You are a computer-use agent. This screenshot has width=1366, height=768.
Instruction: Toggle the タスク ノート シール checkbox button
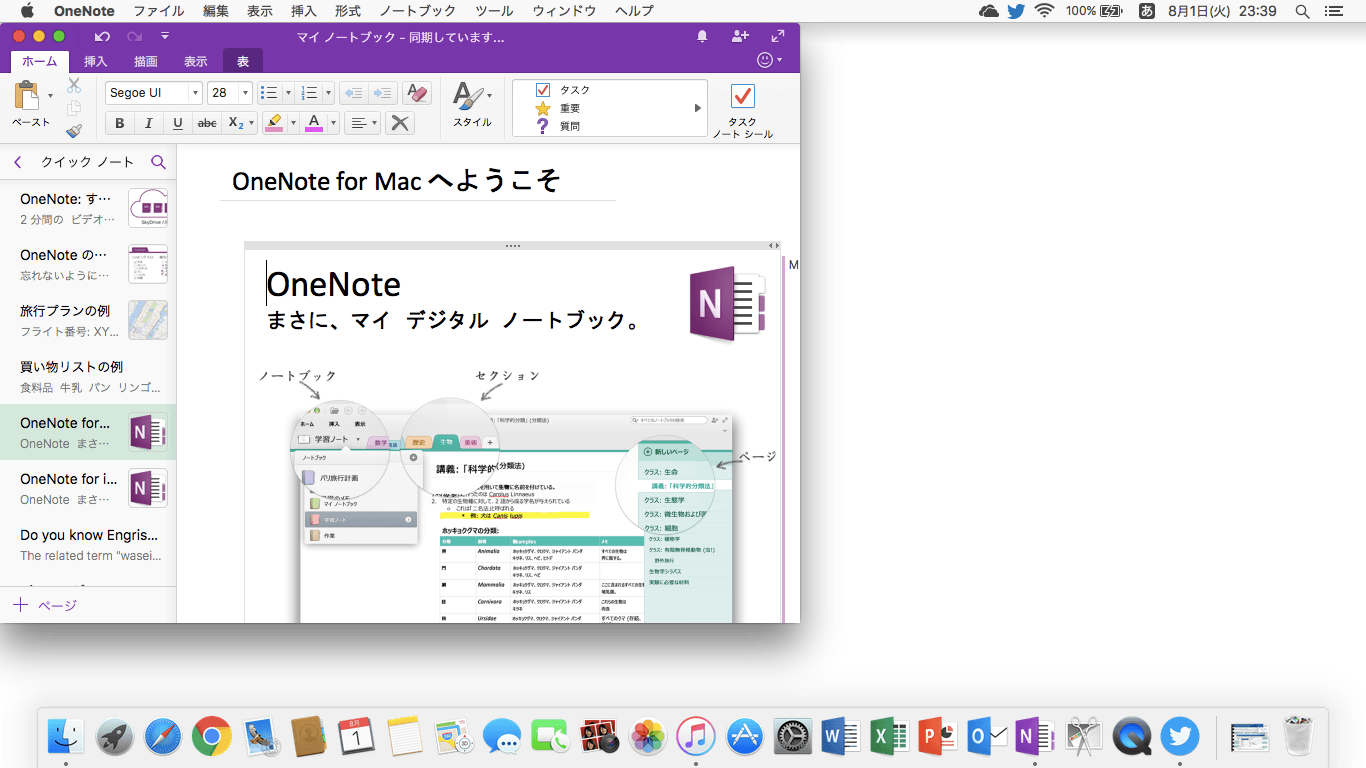[x=742, y=97]
